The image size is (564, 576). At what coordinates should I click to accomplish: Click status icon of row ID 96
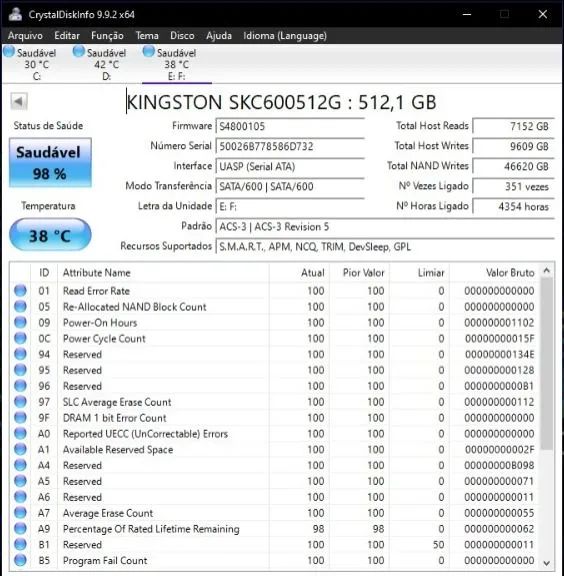click(20, 386)
